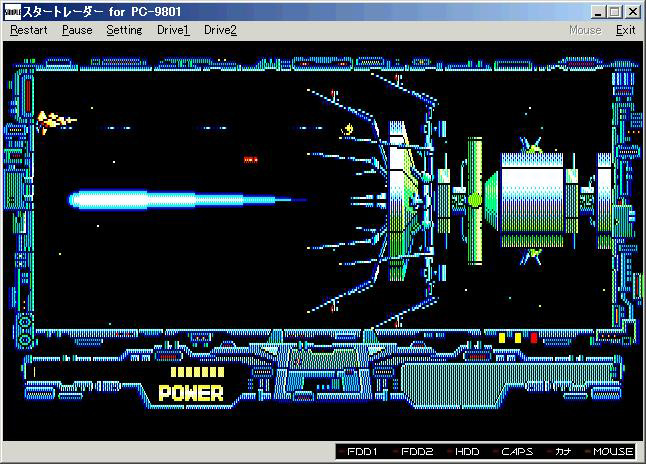
Task: Click the Pause menu item
Action: 77,30
